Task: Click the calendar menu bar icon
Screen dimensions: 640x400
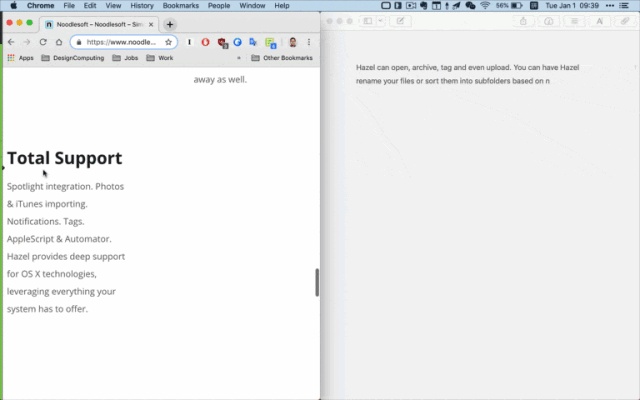Action: (x=436, y=6)
